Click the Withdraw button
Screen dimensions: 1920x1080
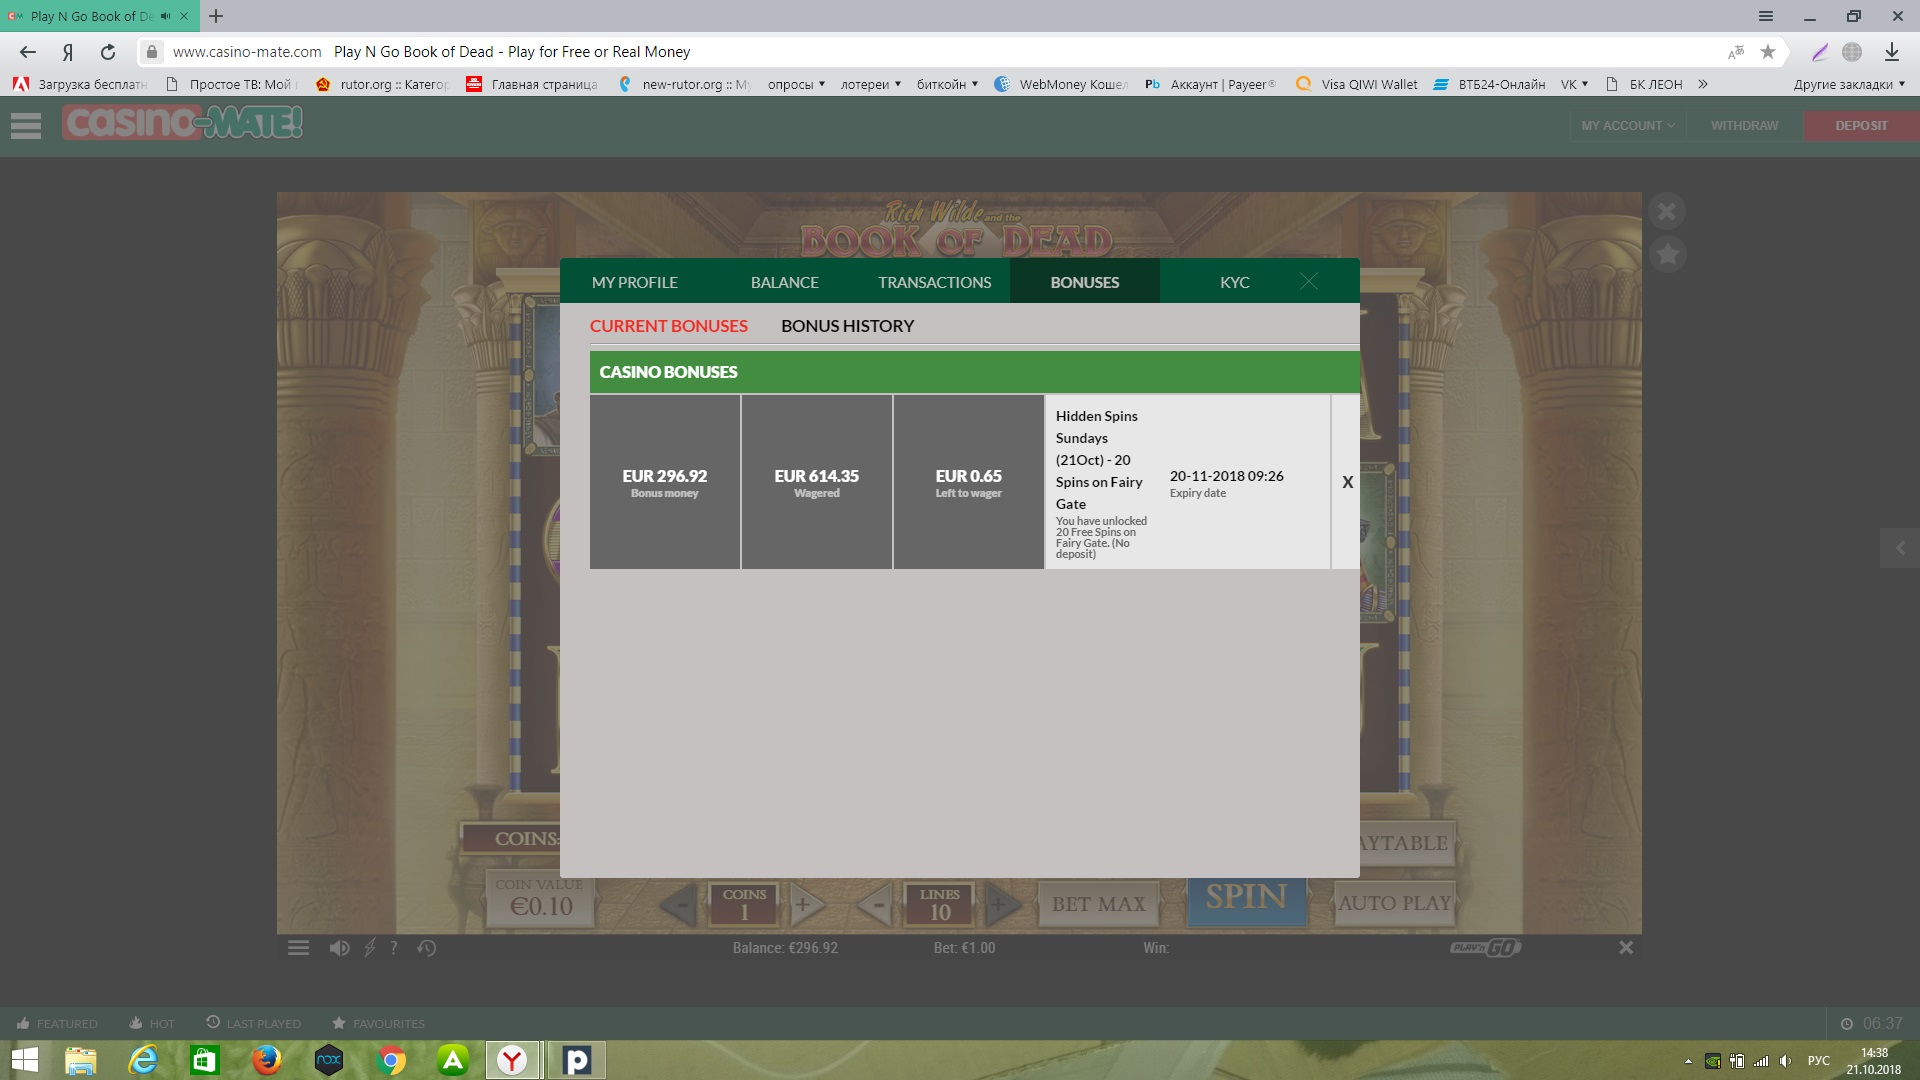tap(1744, 126)
